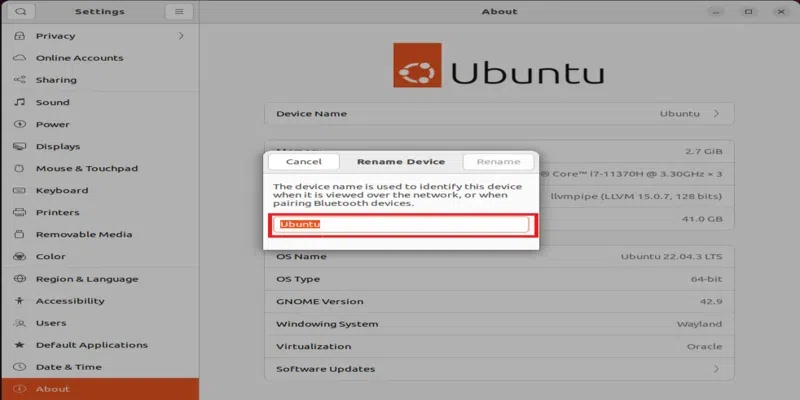The image size is (800, 400).
Task: Open Keyboard settings
Action: click(x=99, y=190)
